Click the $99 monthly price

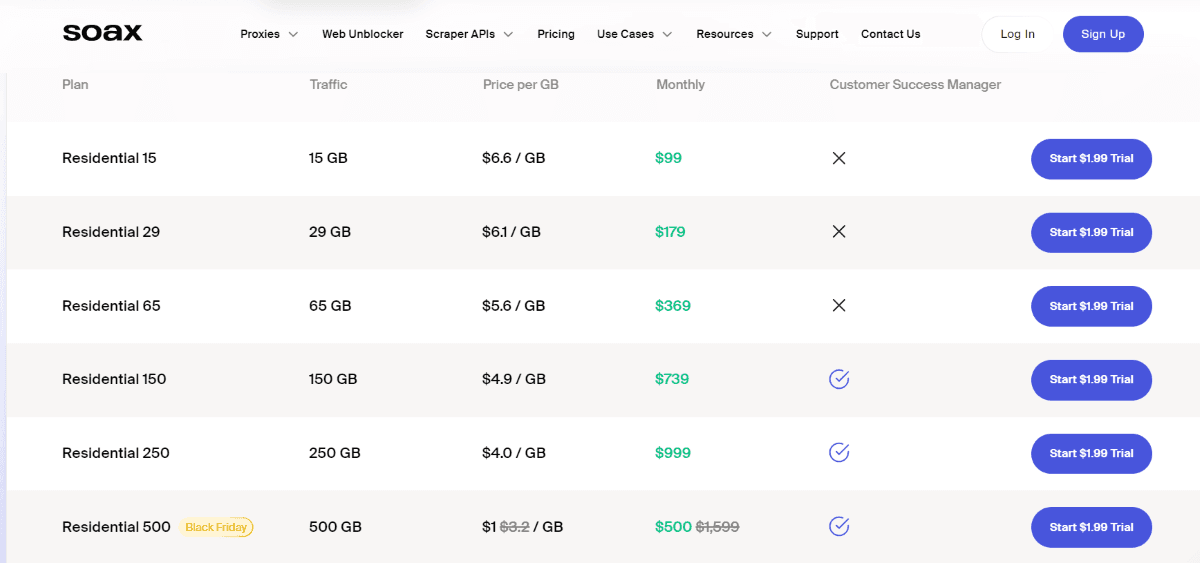pyautogui.click(x=668, y=158)
